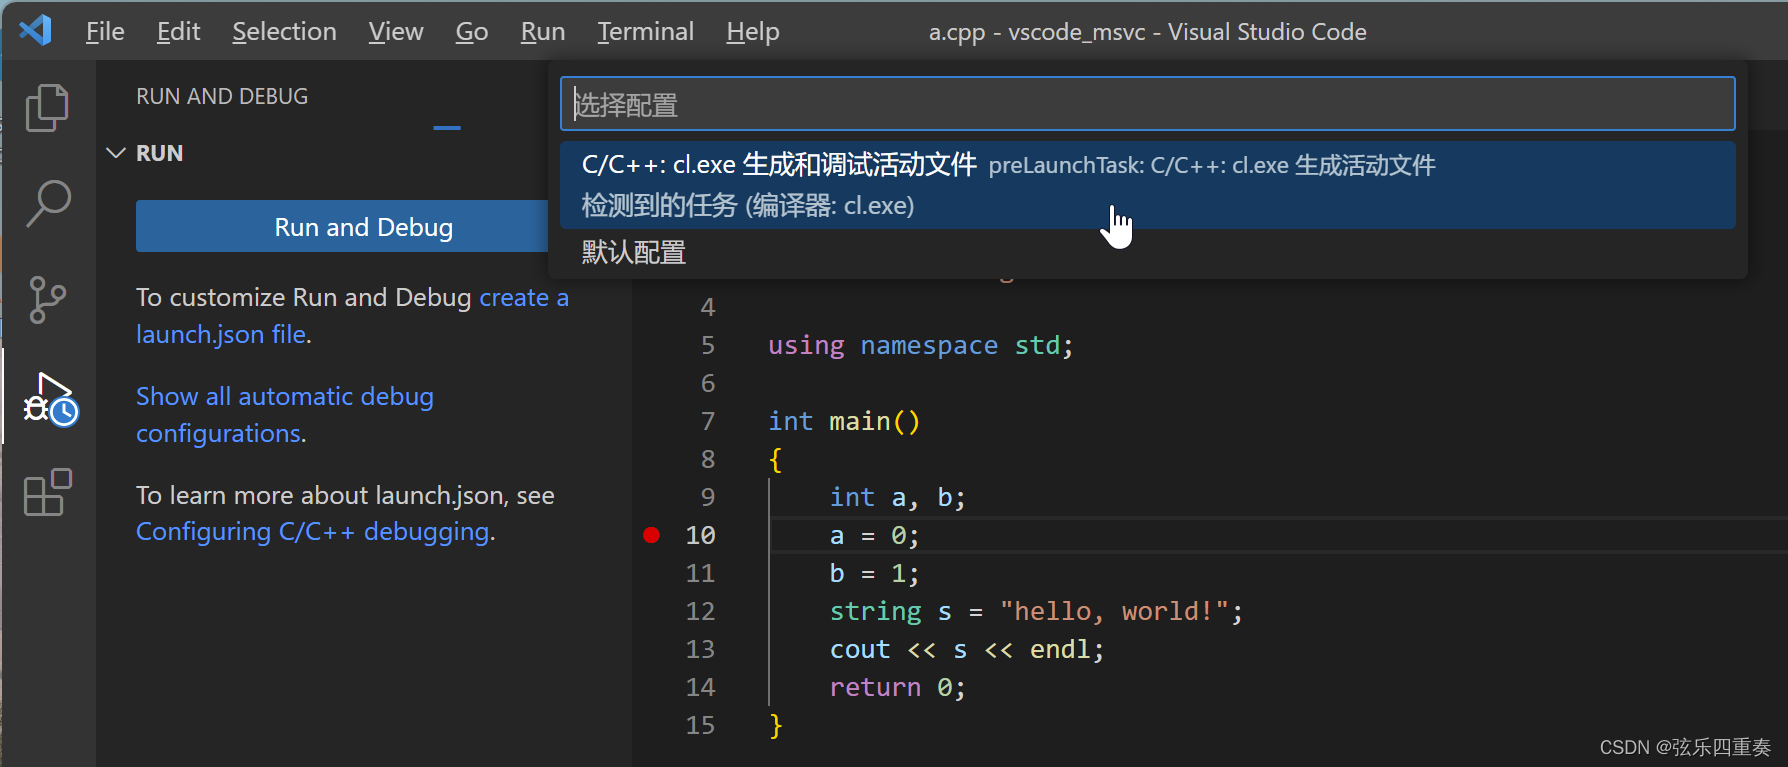Click line number 15 in gutter
The height and width of the screenshot is (767, 1788).
(700, 725)
